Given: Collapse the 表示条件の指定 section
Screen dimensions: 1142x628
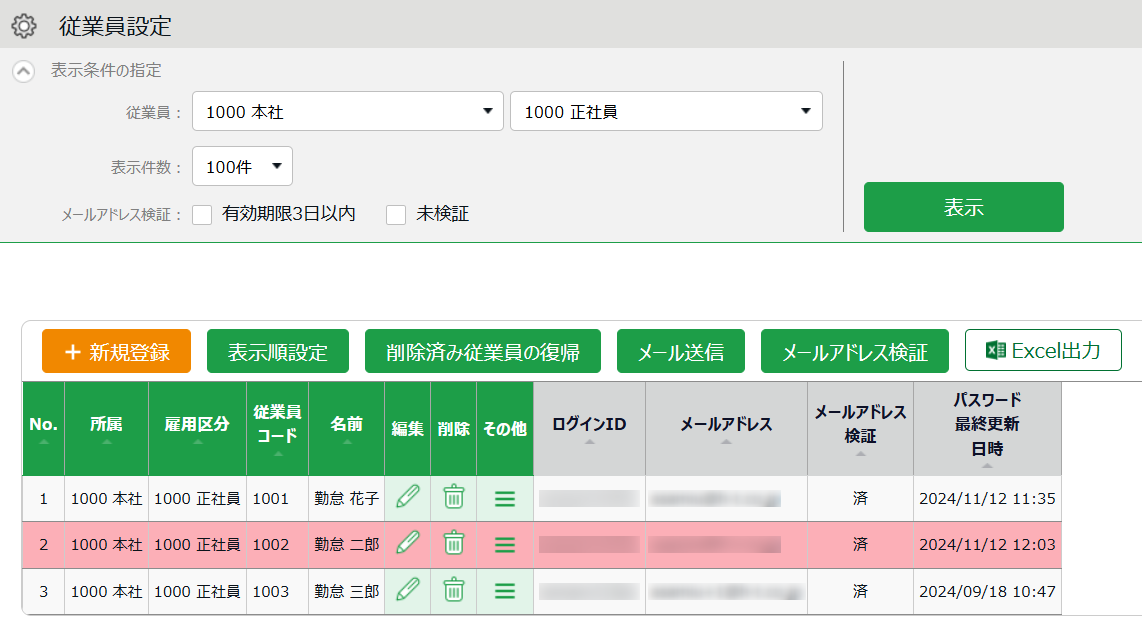Looking at the screenshot, I should 23,72.
